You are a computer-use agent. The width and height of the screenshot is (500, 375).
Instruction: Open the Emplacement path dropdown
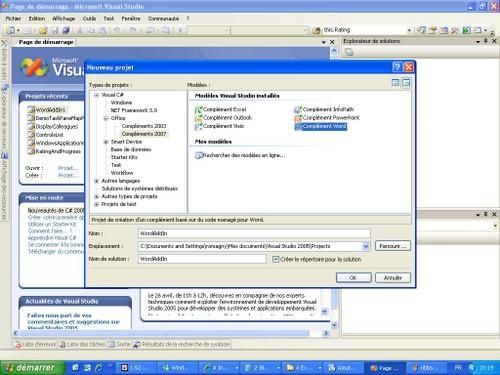(x=366, y=246)
